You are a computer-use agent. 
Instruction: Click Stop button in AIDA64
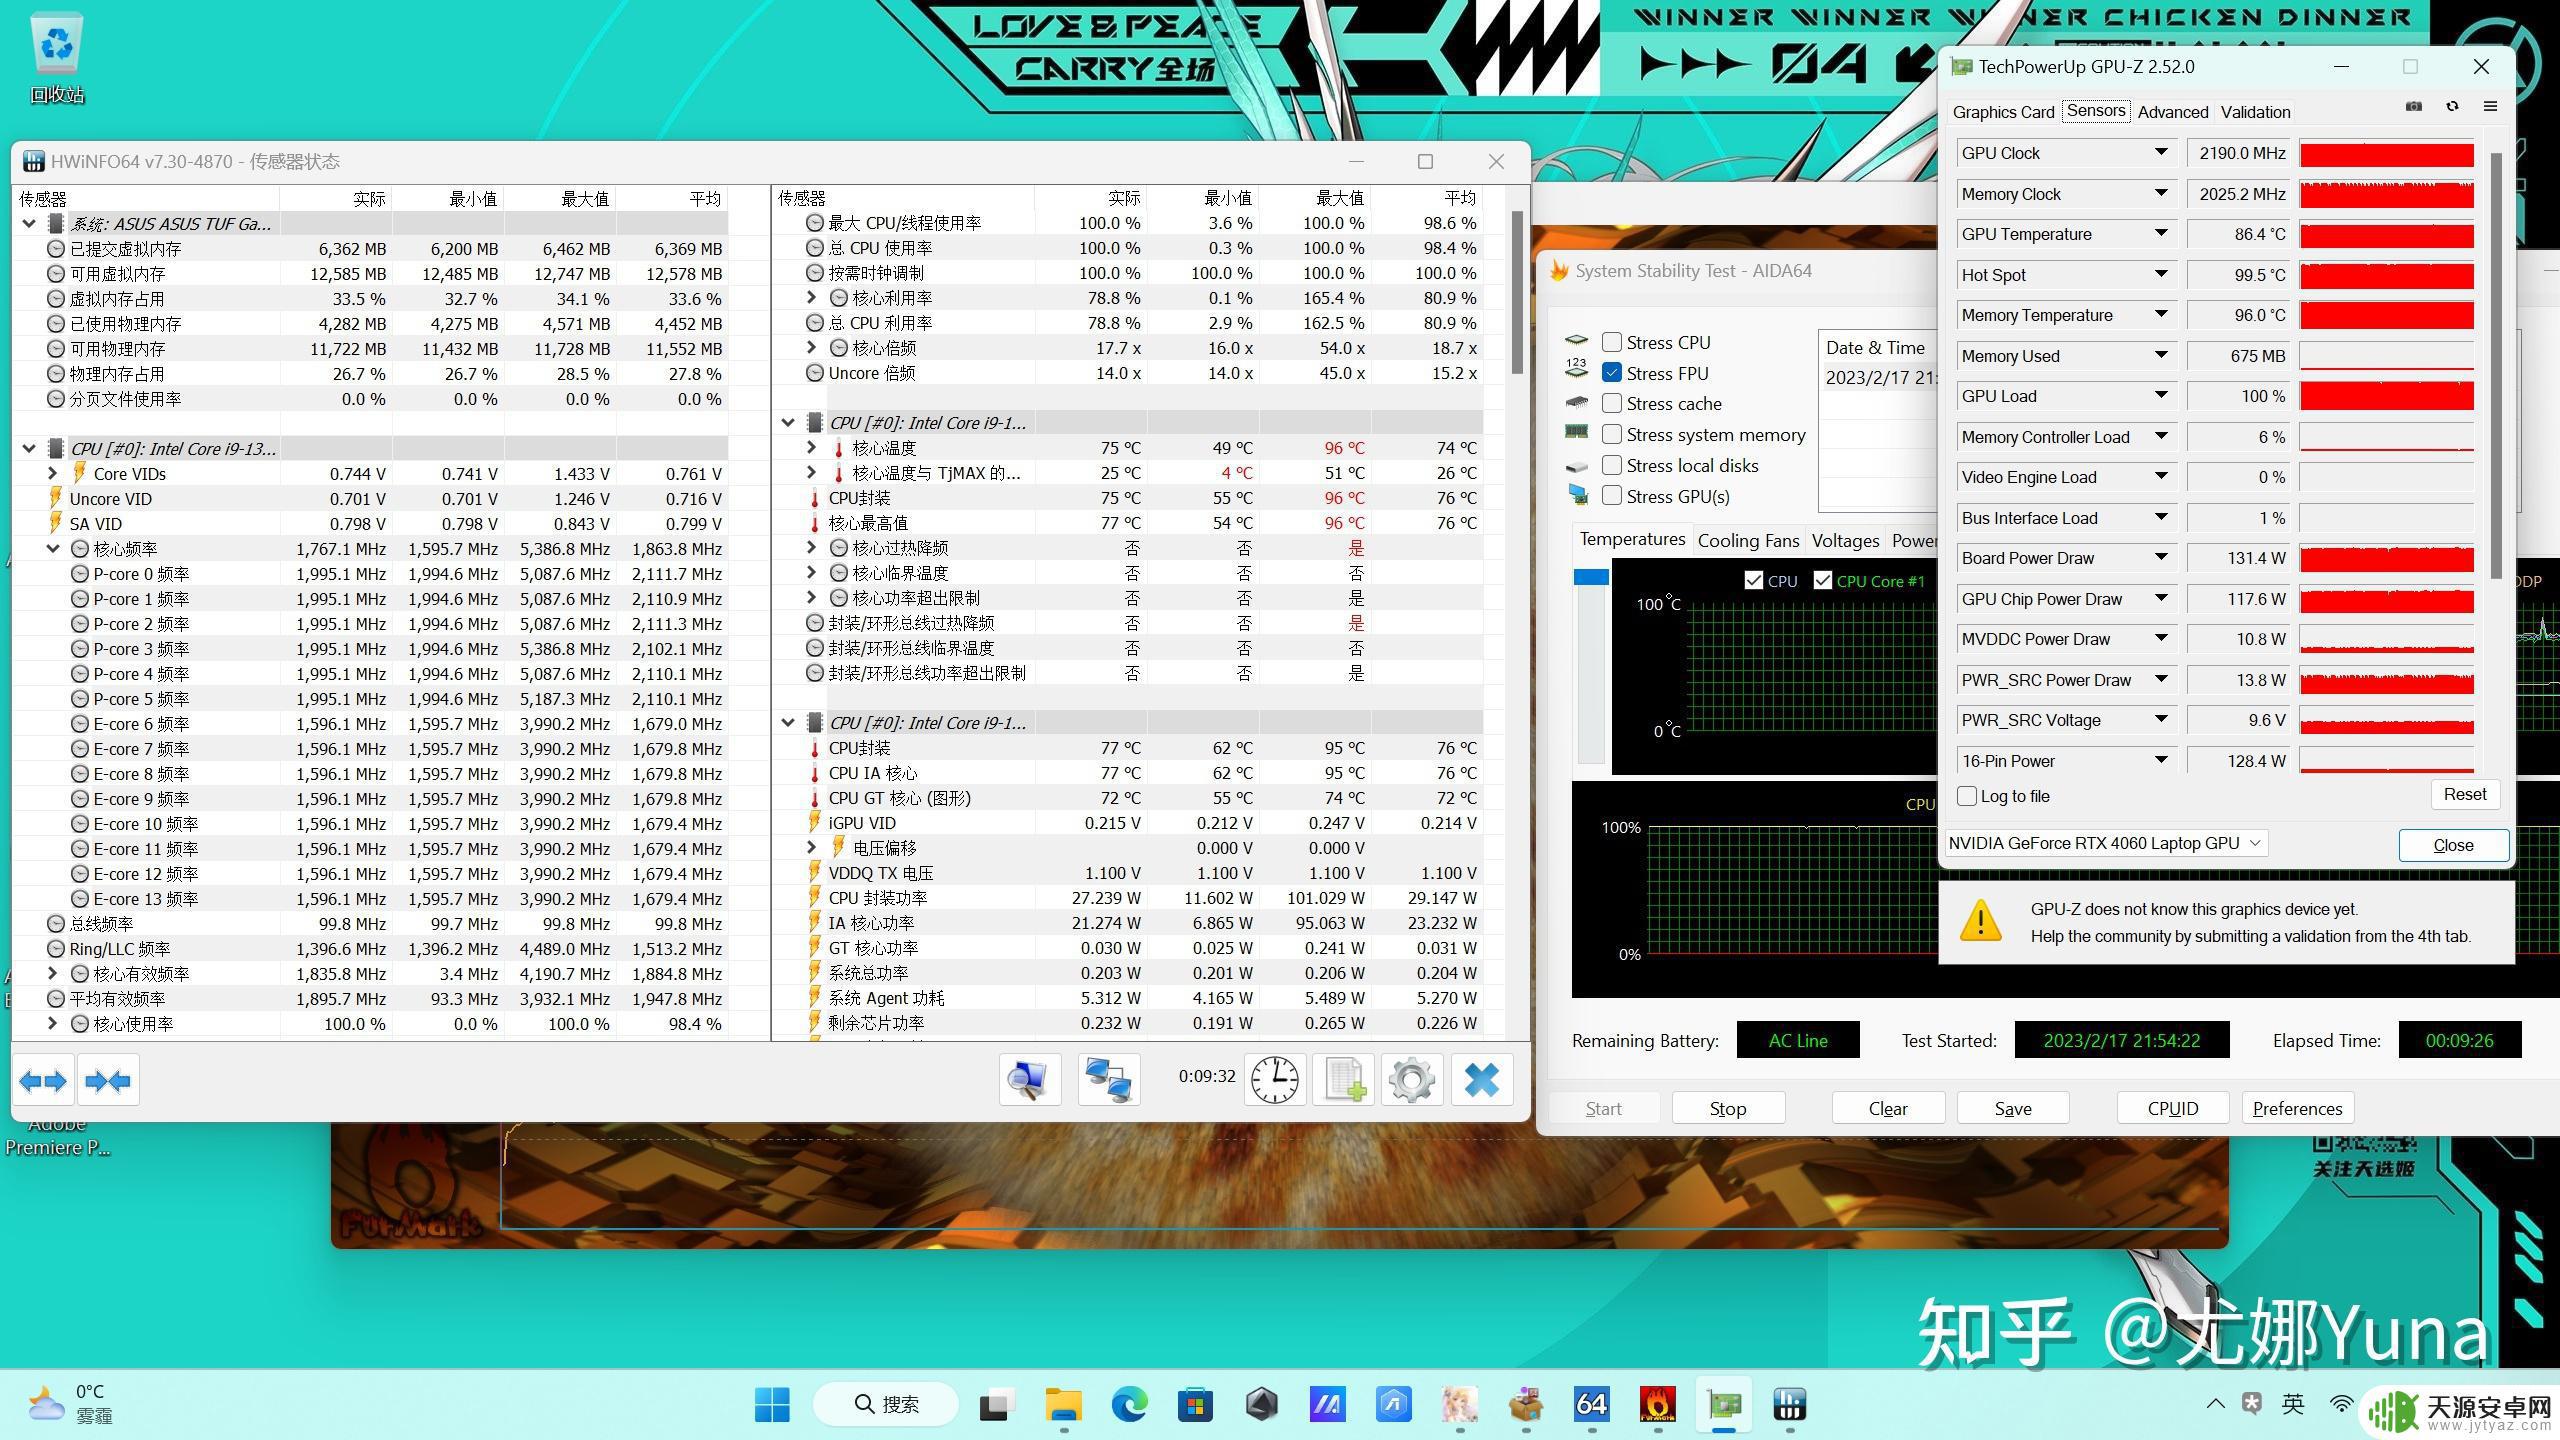[1727, 1108]
